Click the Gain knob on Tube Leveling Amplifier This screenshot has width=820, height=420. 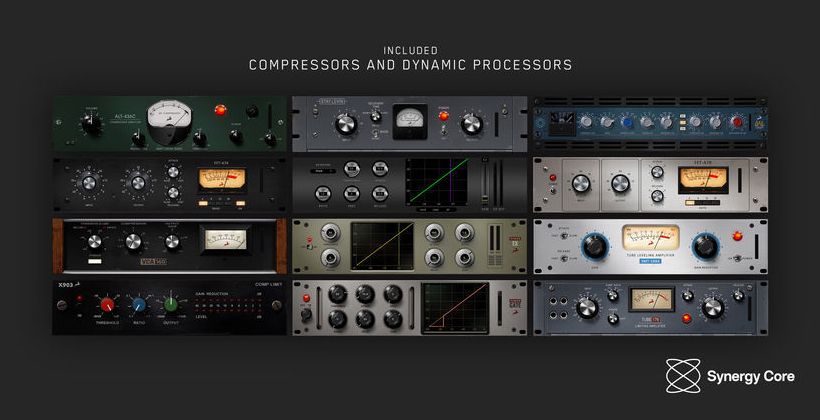[594, 246]
